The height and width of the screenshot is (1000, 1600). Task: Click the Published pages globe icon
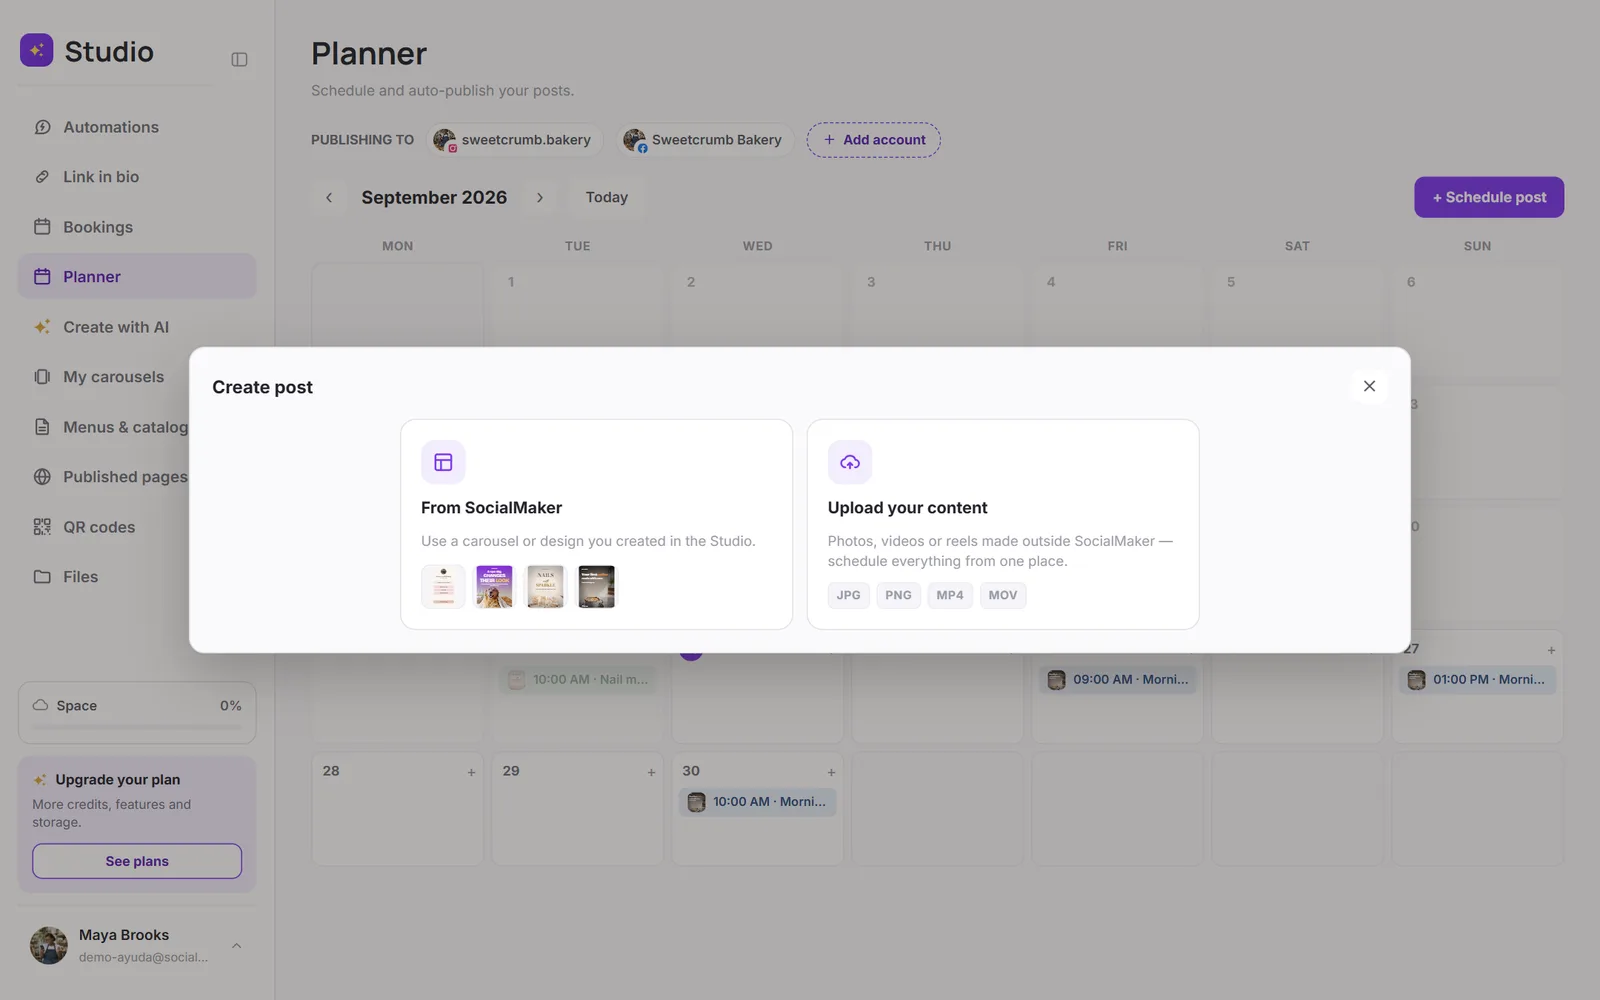42,477
